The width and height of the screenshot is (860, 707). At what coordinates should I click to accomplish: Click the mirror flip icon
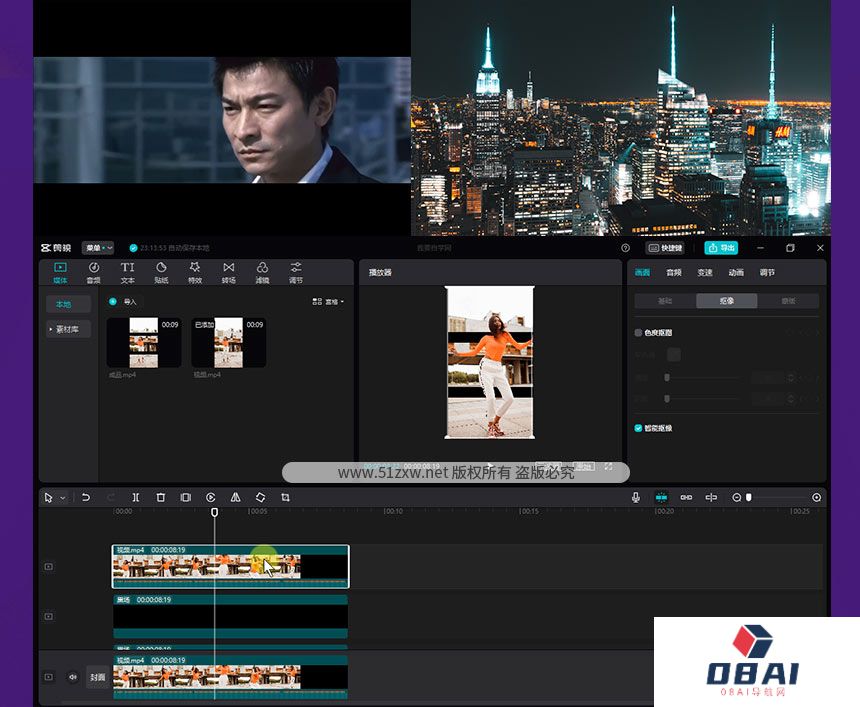pyautogui.click(x=235, y=497)
